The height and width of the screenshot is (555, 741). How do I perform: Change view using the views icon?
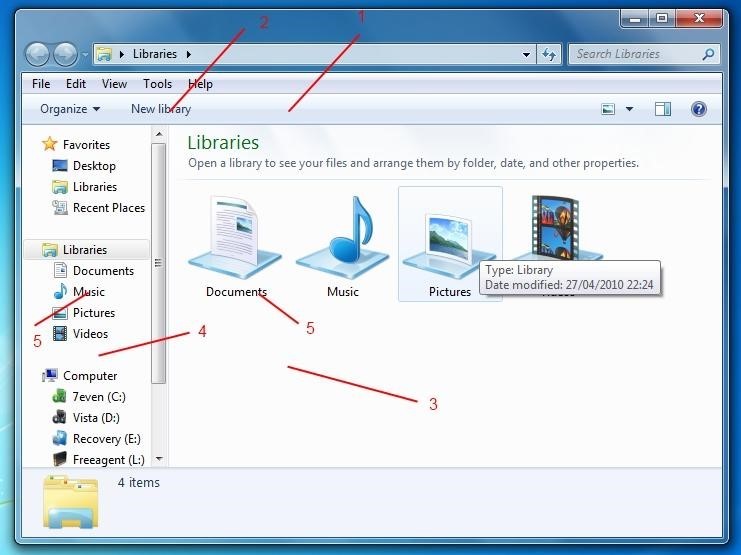tap(608, 109)
